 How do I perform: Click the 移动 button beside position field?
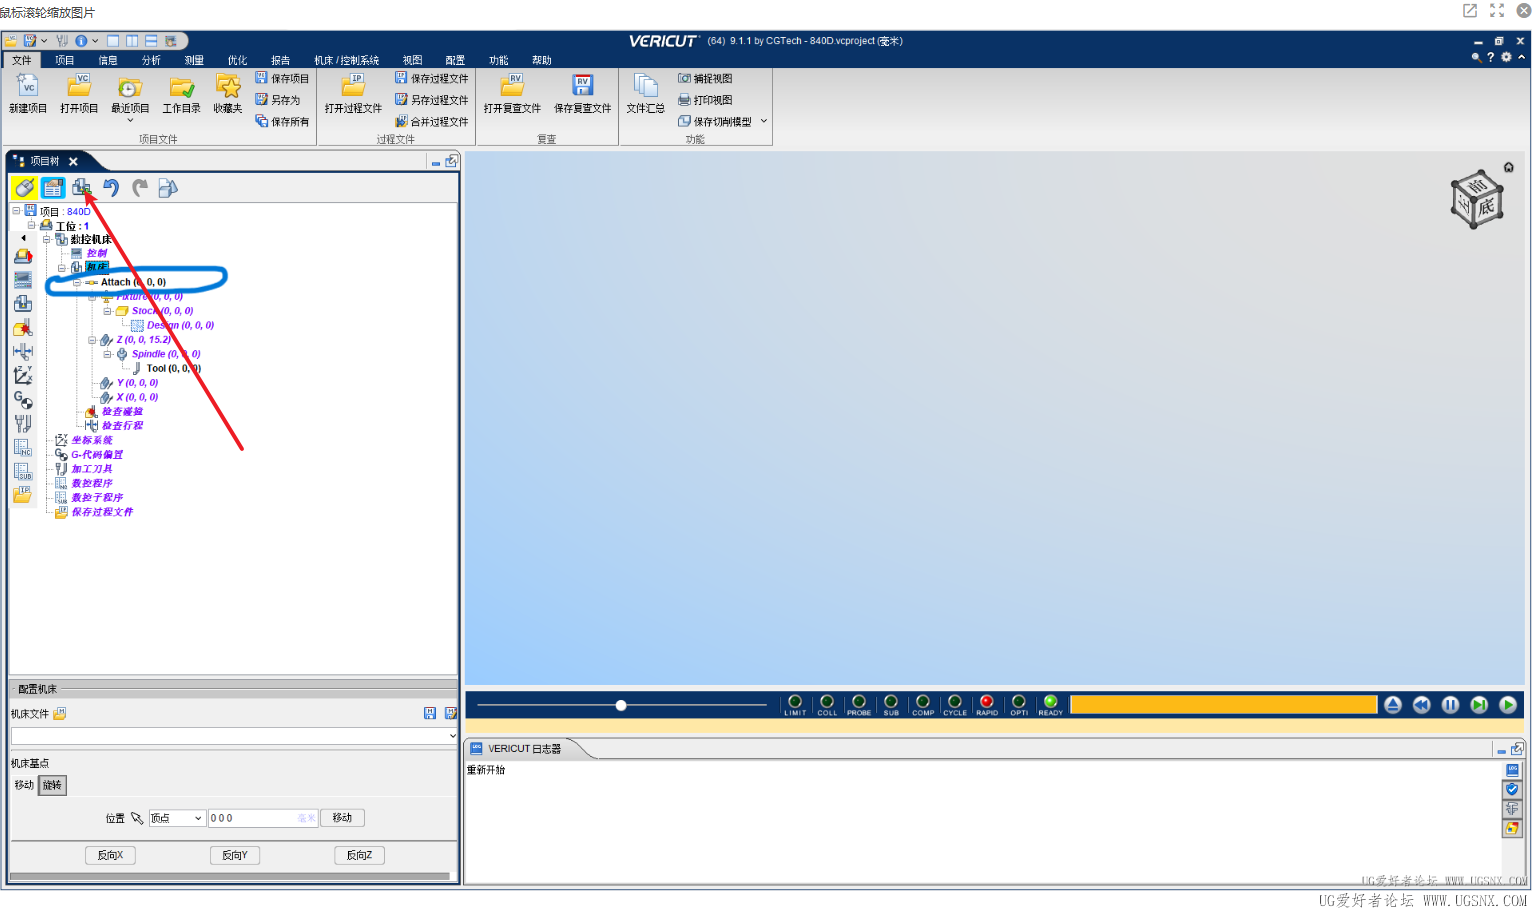coord(342,818)
